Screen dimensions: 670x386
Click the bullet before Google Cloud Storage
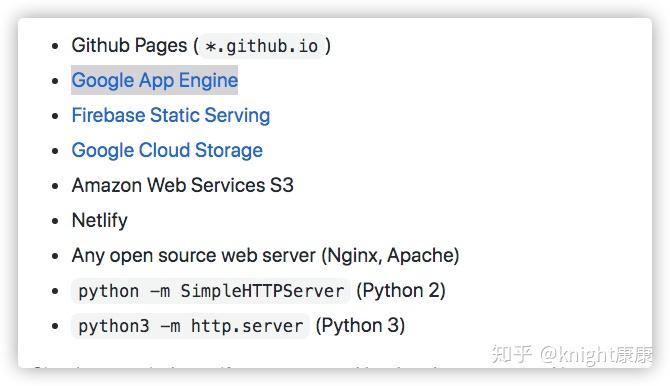pyautogui.click(x=55, y=151)
